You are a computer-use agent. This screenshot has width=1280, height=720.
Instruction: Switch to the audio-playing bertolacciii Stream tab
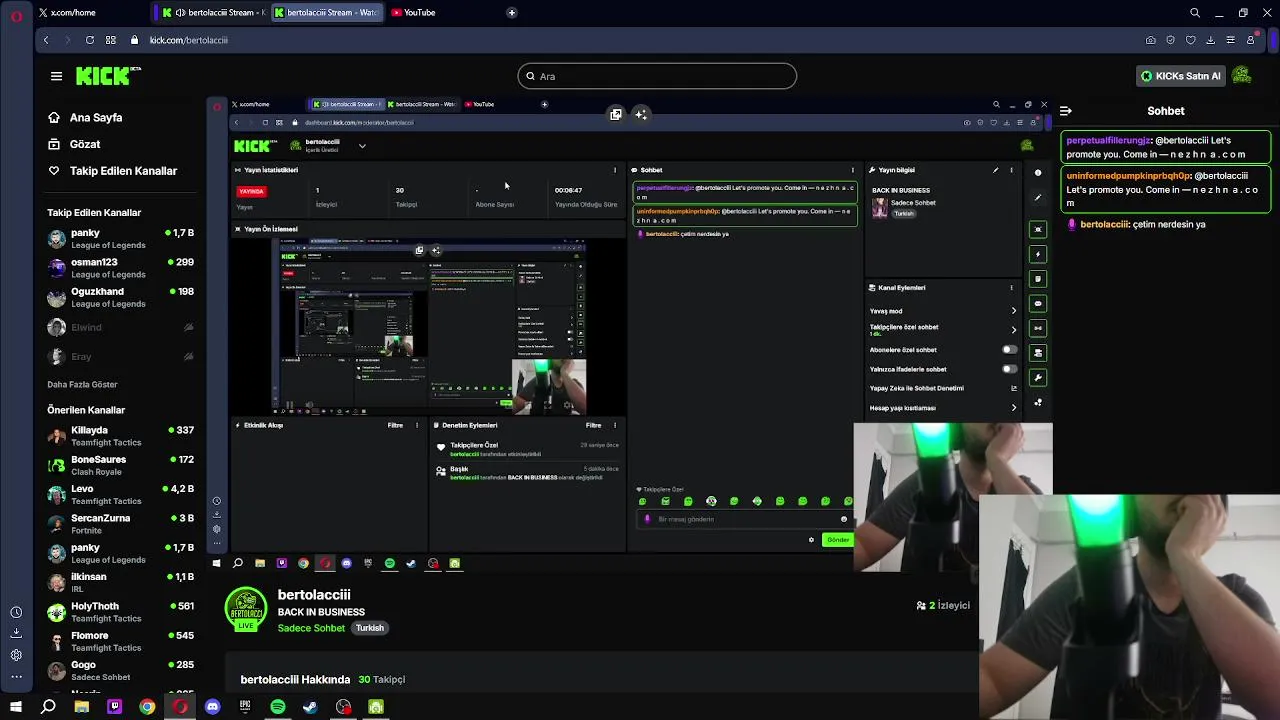[212, 13]
